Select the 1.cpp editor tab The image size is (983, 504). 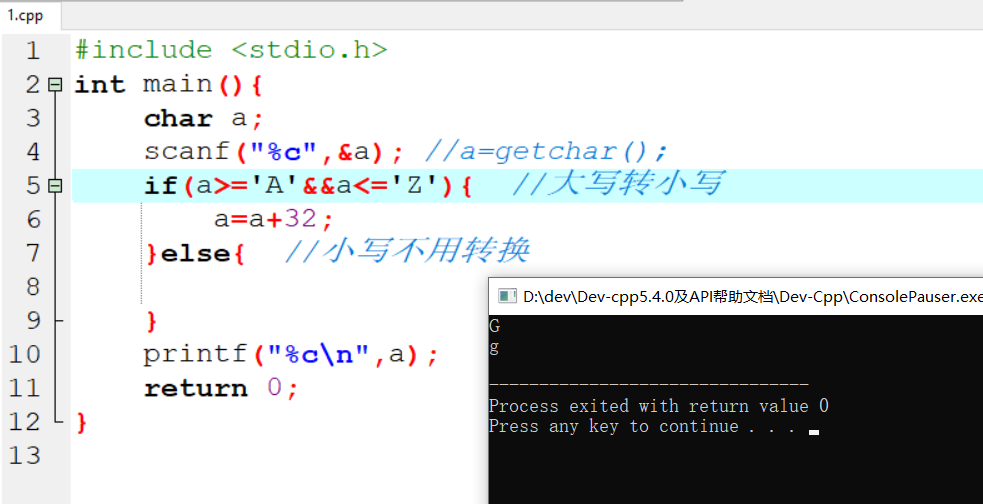point(27,16)
